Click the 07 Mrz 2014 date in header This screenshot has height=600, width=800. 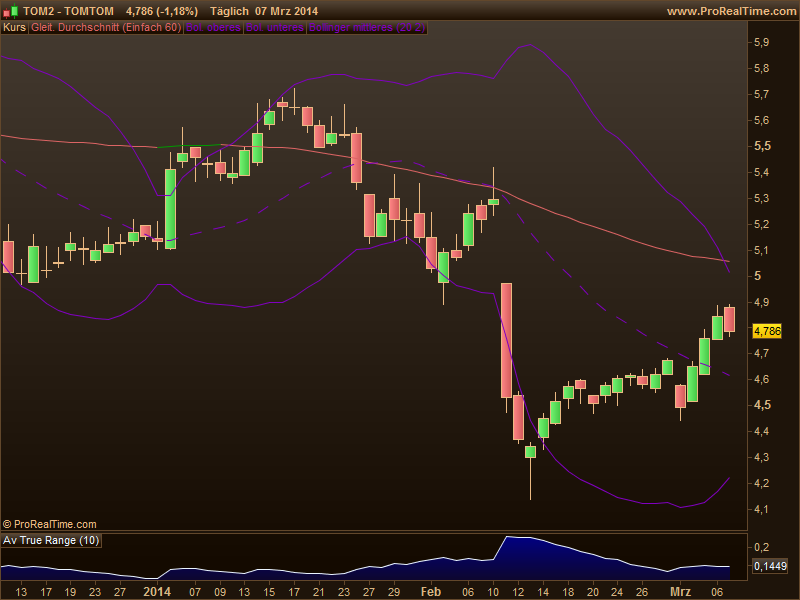286,11
